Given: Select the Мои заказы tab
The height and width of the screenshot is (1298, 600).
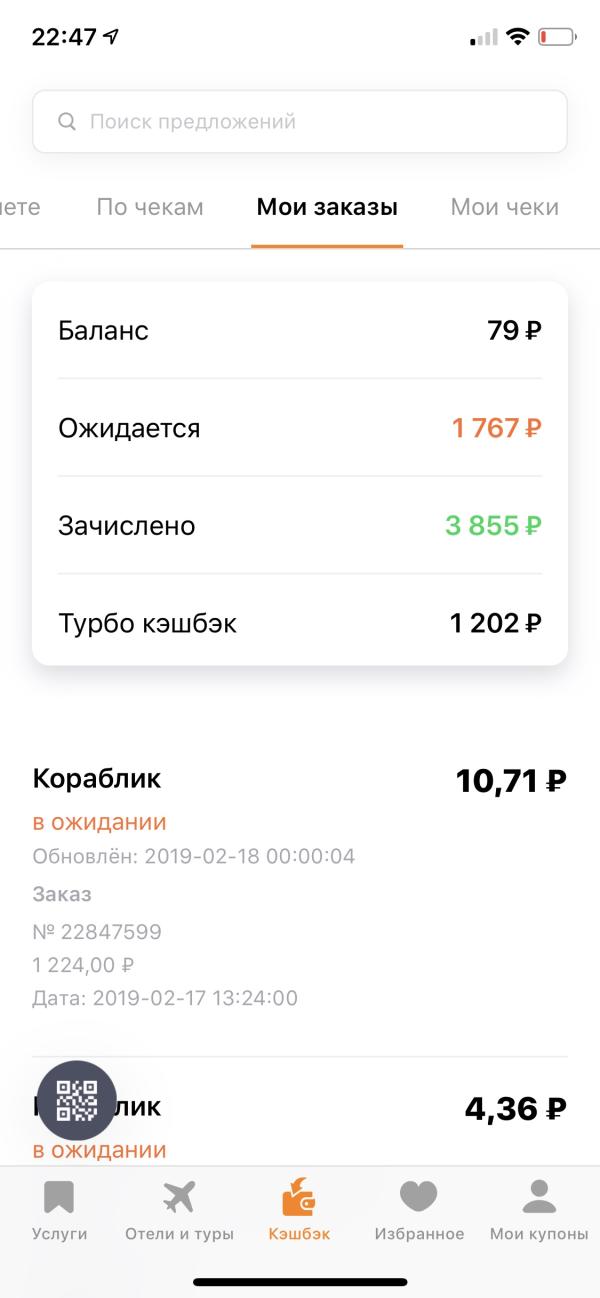Looking at the screenshot, I should point(327,207).
